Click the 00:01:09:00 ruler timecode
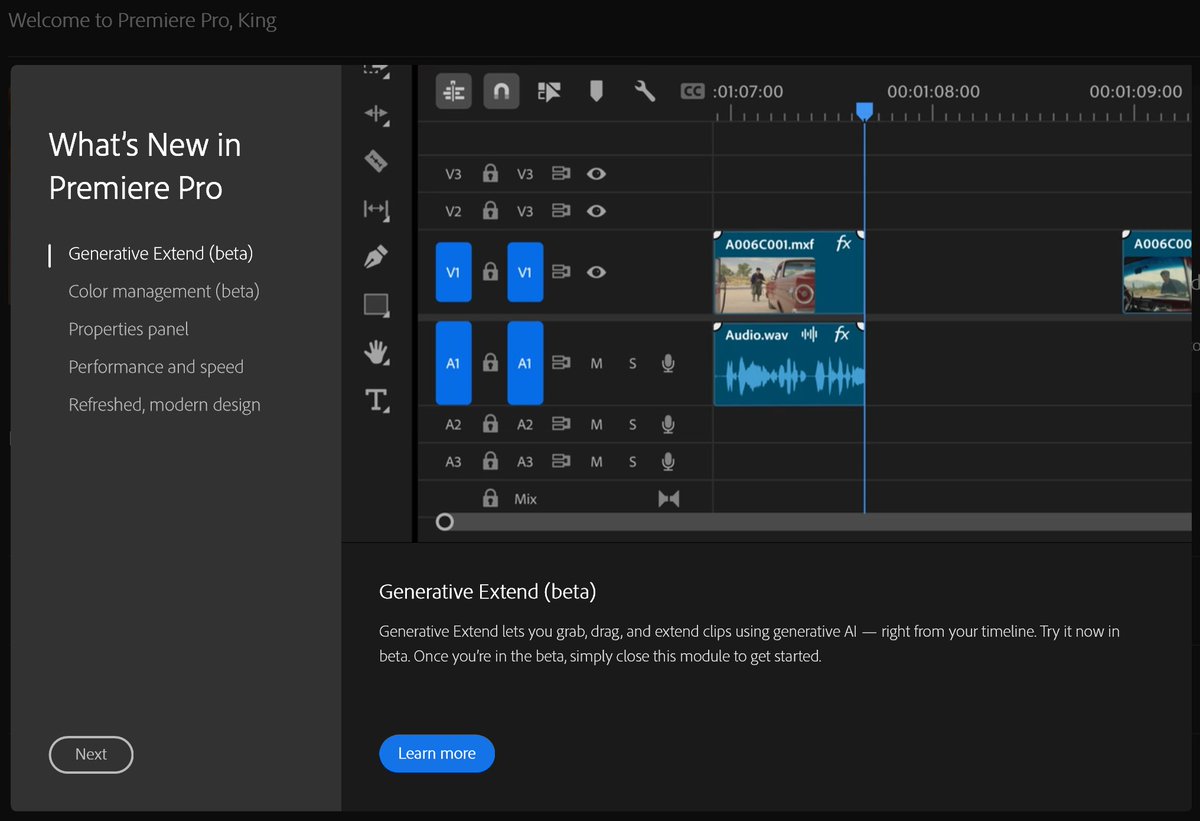Viewport: 1200px width, 821px height. (1136, 91)
